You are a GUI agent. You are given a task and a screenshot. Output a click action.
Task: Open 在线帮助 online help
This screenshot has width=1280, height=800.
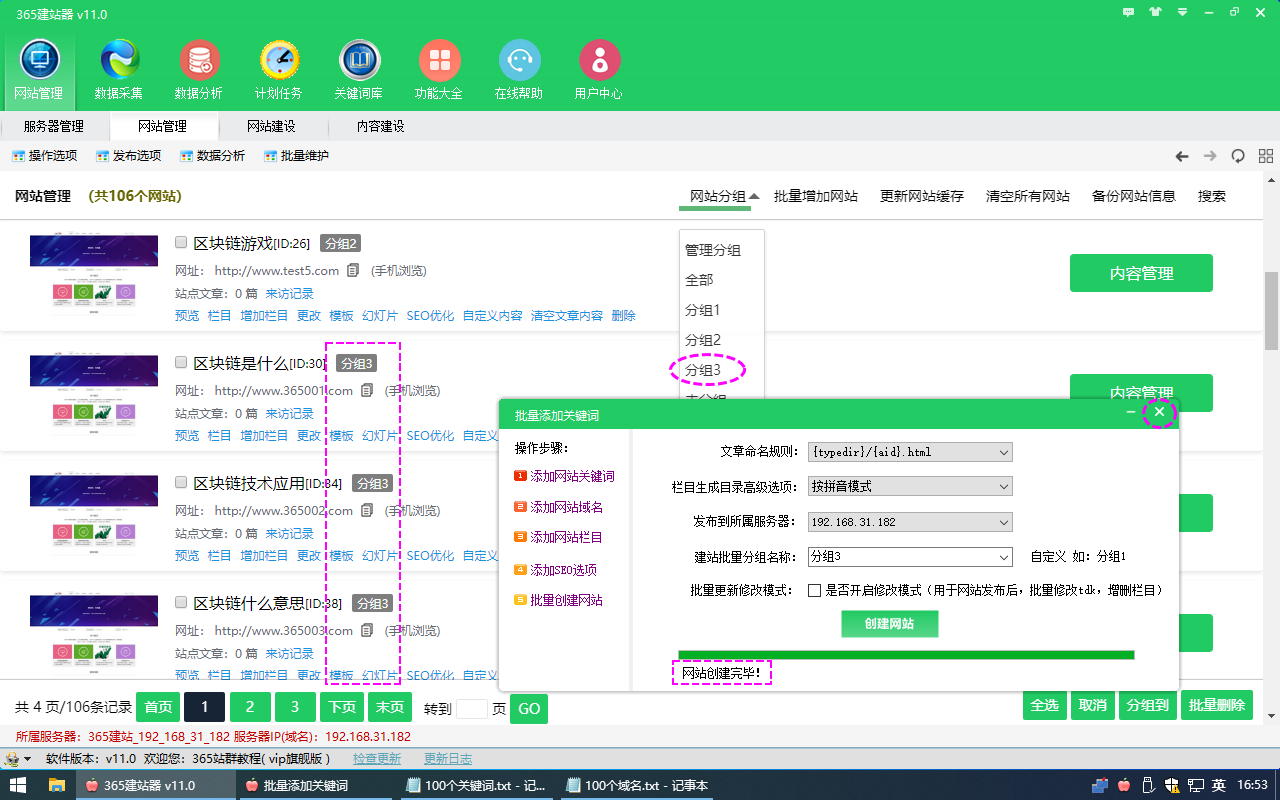[519, 69]
